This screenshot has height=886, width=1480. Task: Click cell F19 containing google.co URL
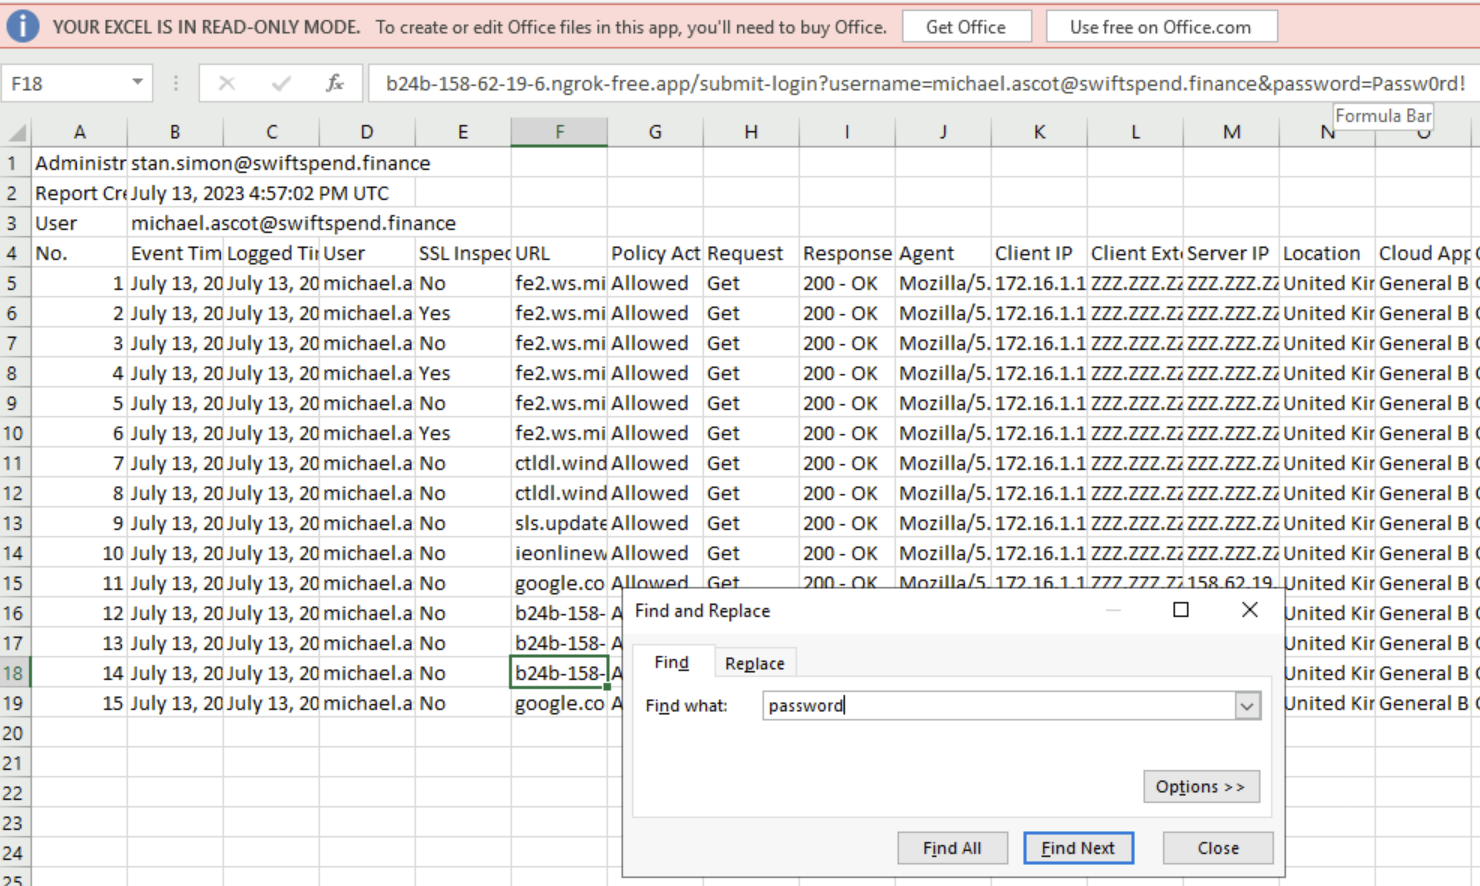559,703
